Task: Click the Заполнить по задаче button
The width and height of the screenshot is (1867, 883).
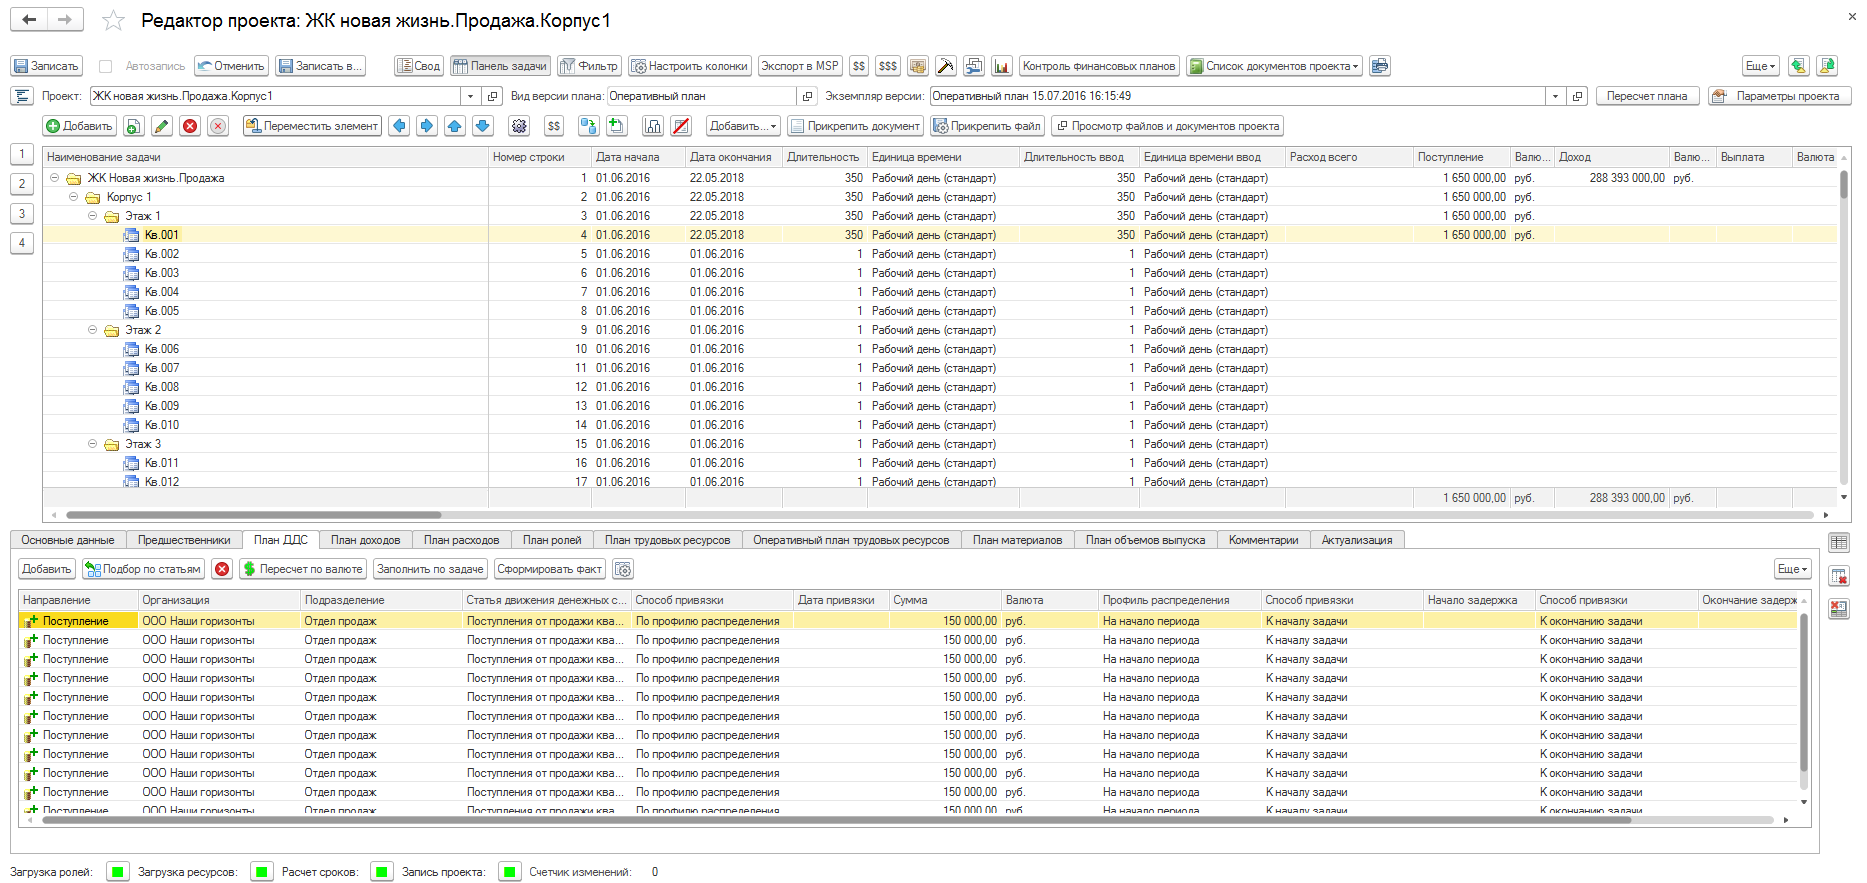Action: click(430, 569)
